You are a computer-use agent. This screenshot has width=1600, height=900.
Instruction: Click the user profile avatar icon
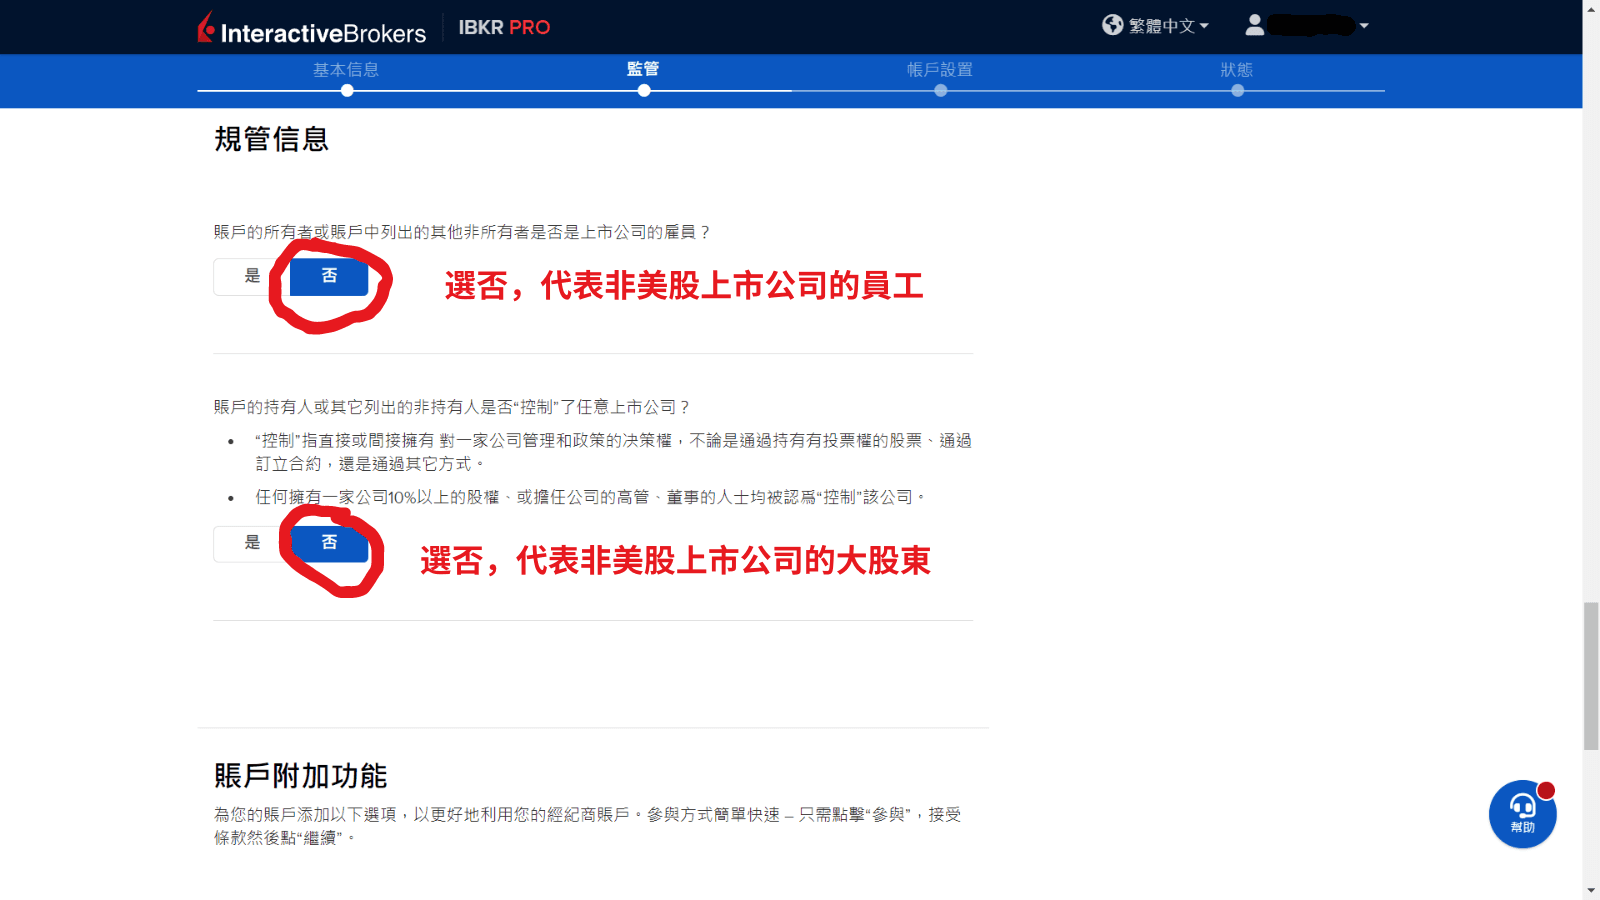pyautogui.click(x=1256, y=26)
